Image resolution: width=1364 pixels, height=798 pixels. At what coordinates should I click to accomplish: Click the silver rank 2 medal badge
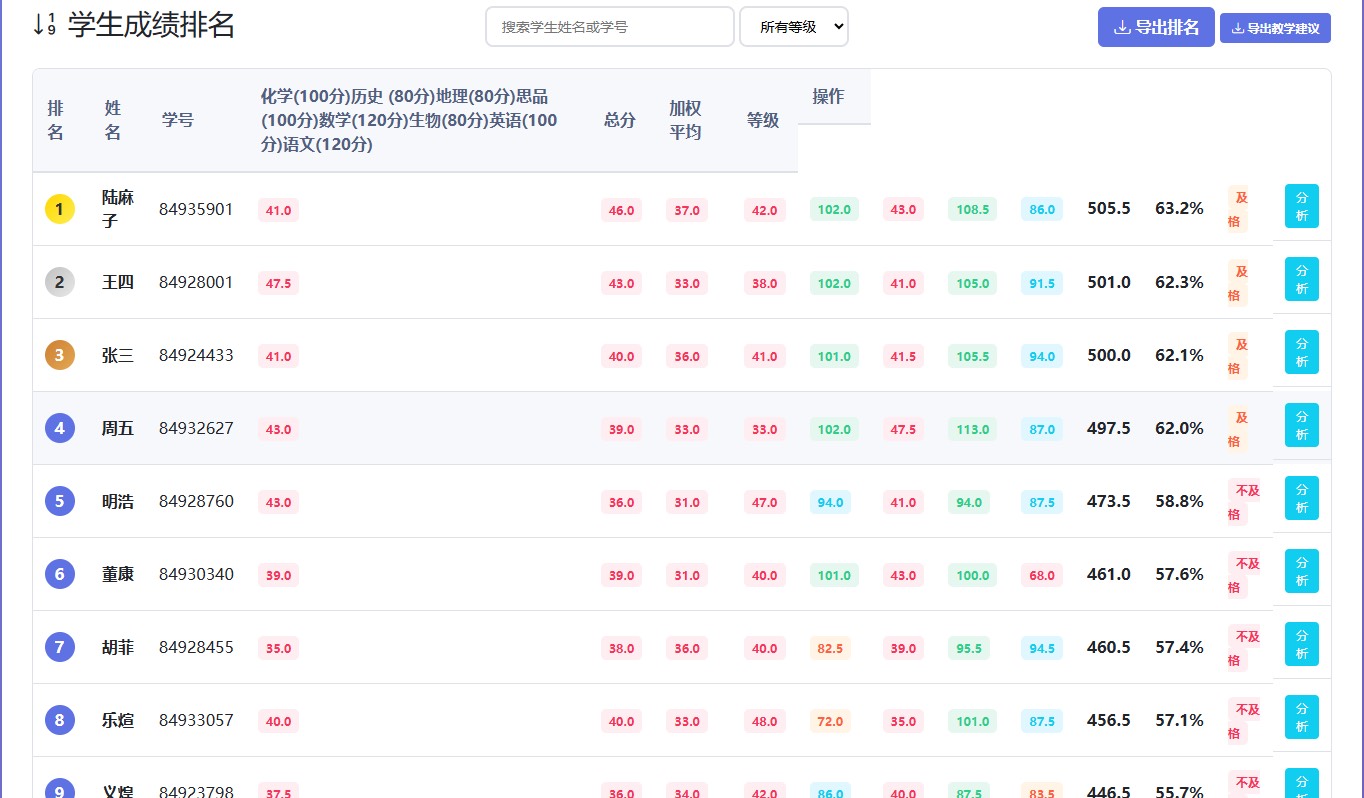[x=60, y=282]
